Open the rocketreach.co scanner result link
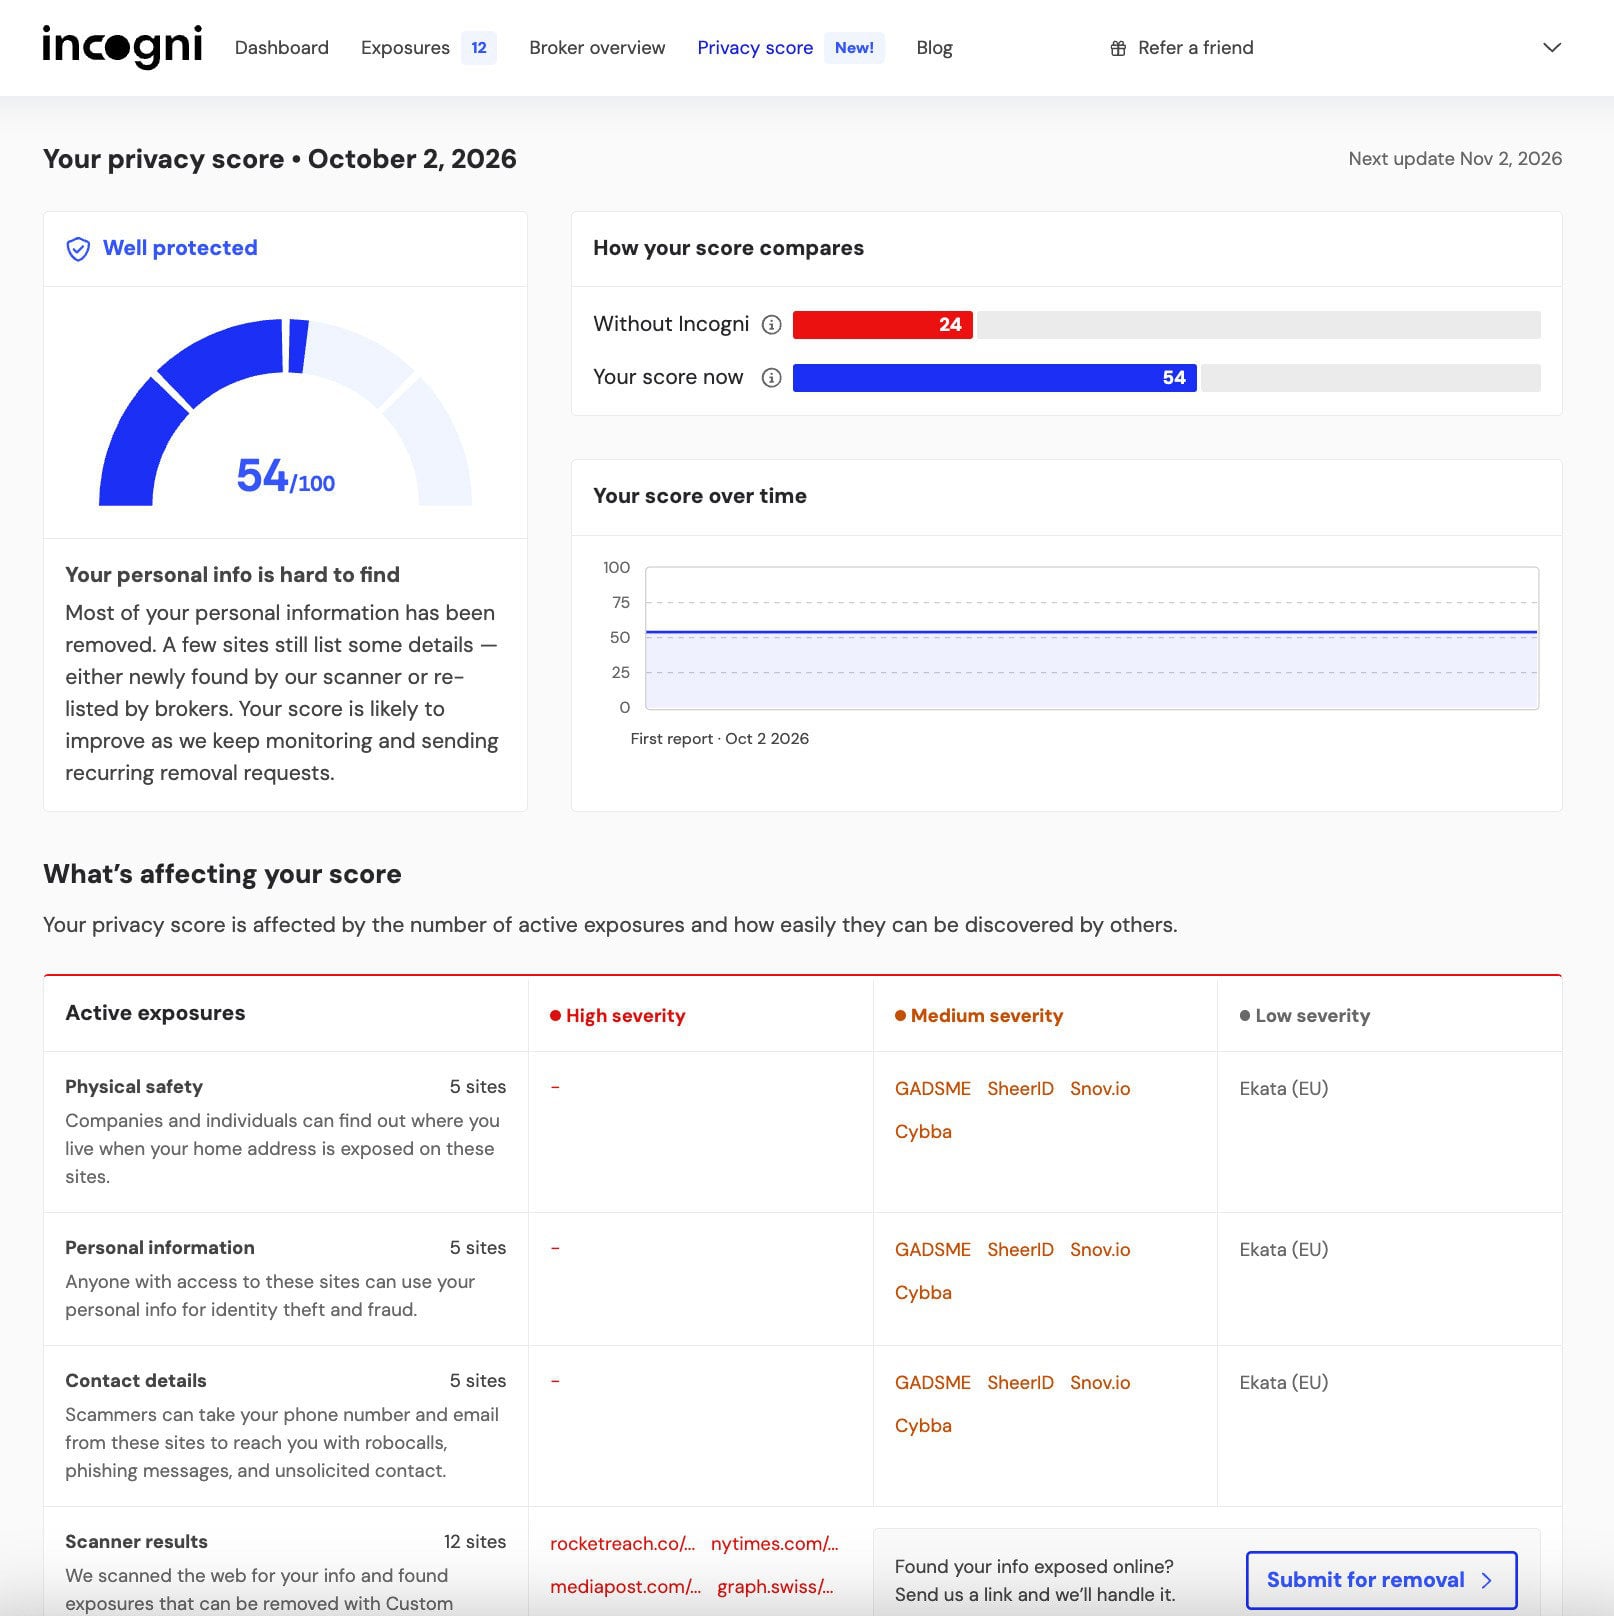 622,1544
